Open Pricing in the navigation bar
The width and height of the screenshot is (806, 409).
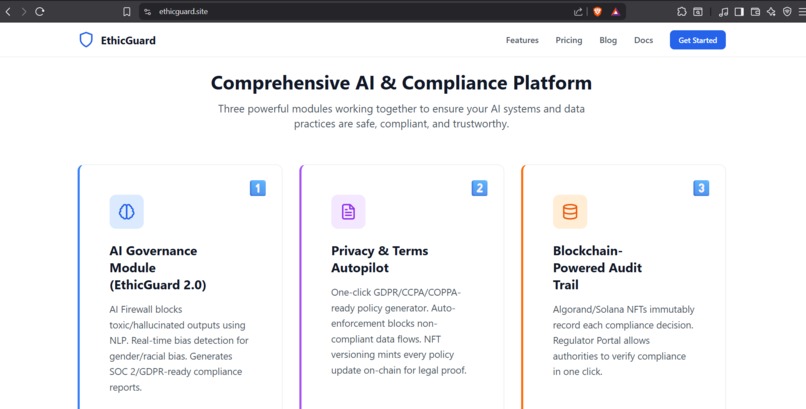point(569,40)
